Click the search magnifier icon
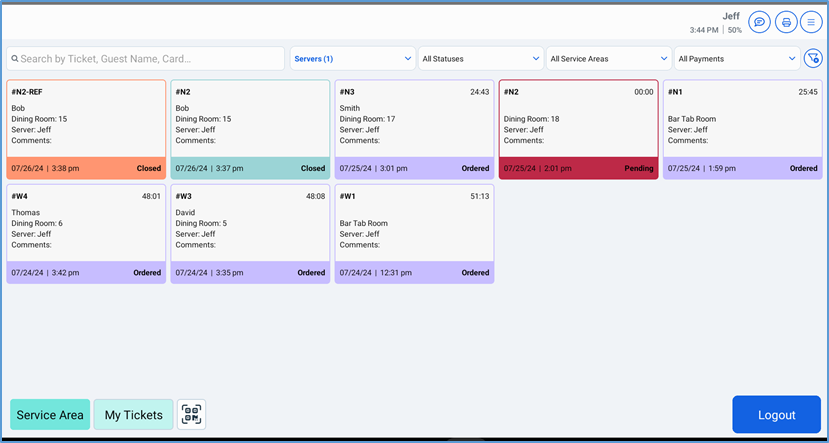 tap(14, 59)
